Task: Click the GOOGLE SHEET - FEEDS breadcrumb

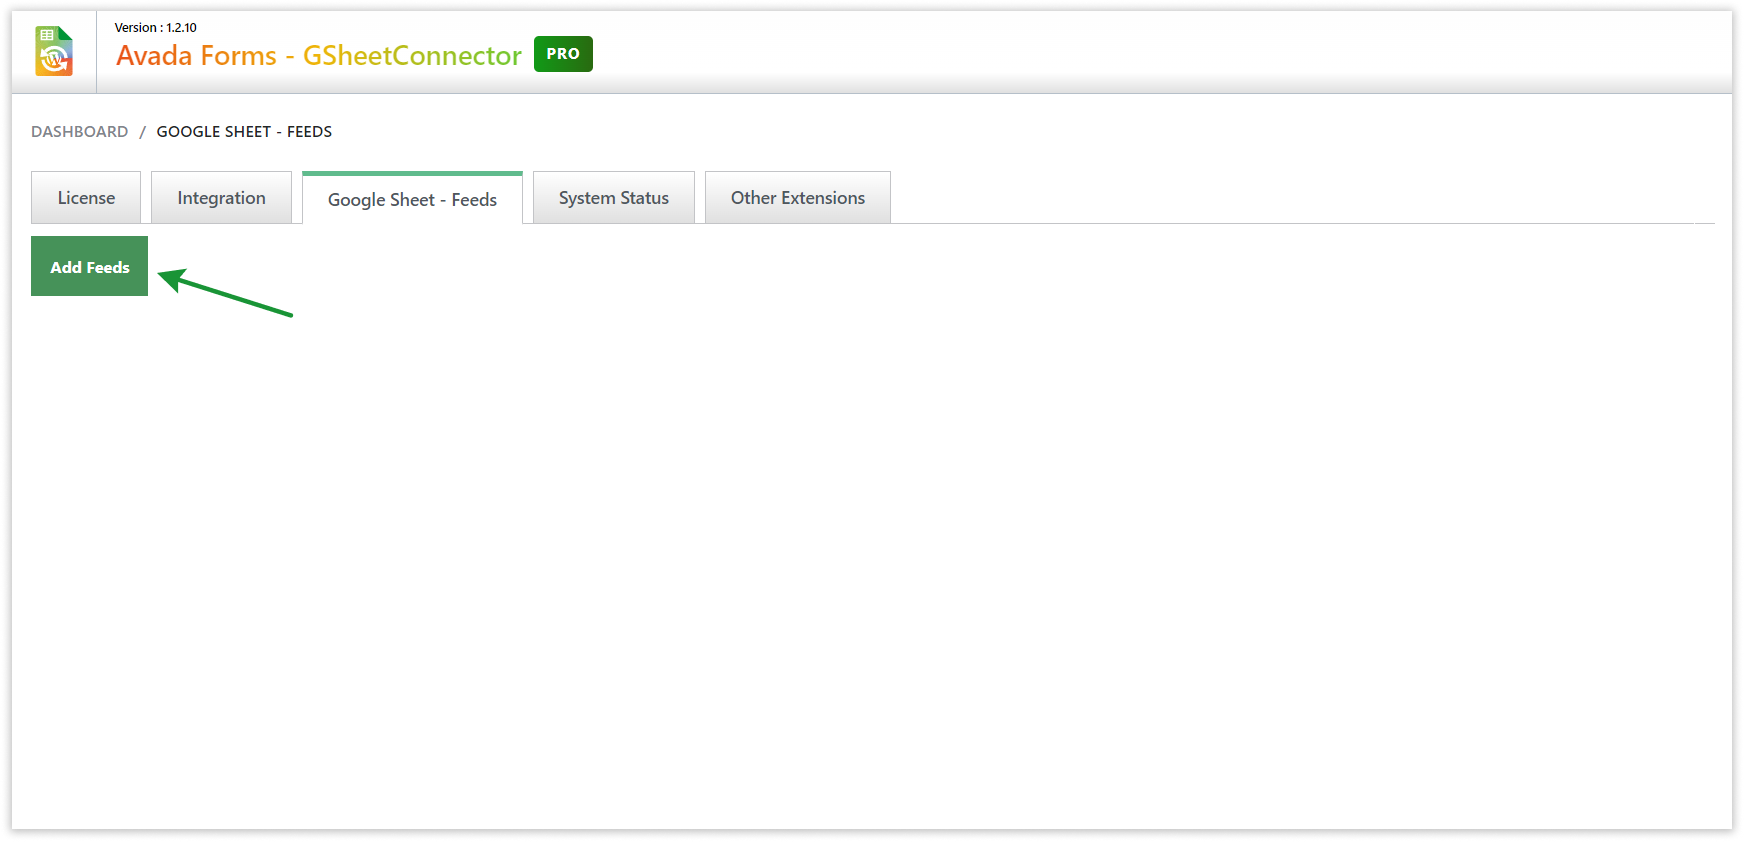Action: (x=244, y=131)
